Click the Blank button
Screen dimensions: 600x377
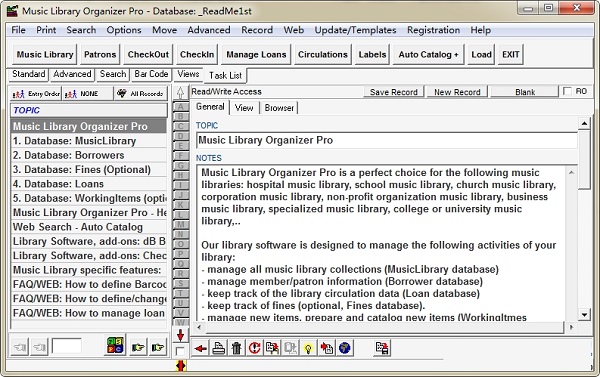point(525,92)
